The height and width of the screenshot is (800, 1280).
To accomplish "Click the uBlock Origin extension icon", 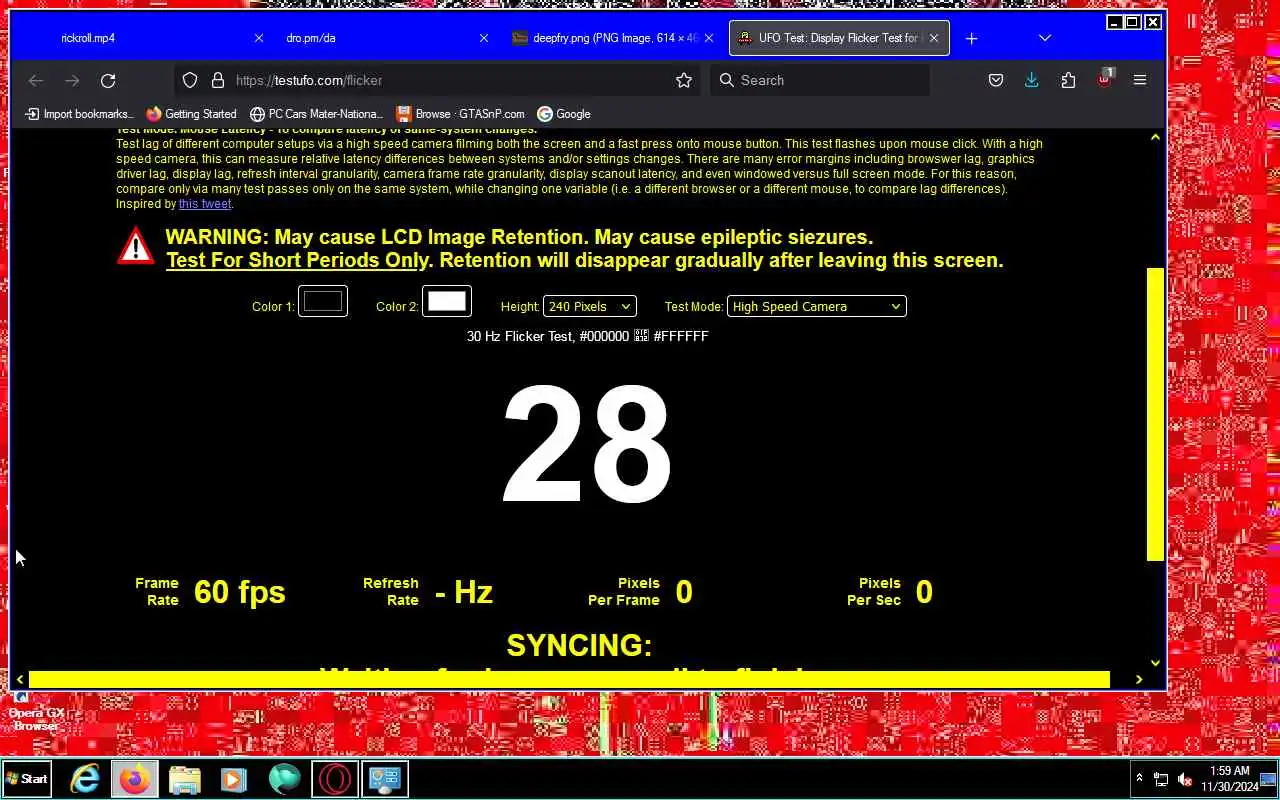I will point(1104,80).
